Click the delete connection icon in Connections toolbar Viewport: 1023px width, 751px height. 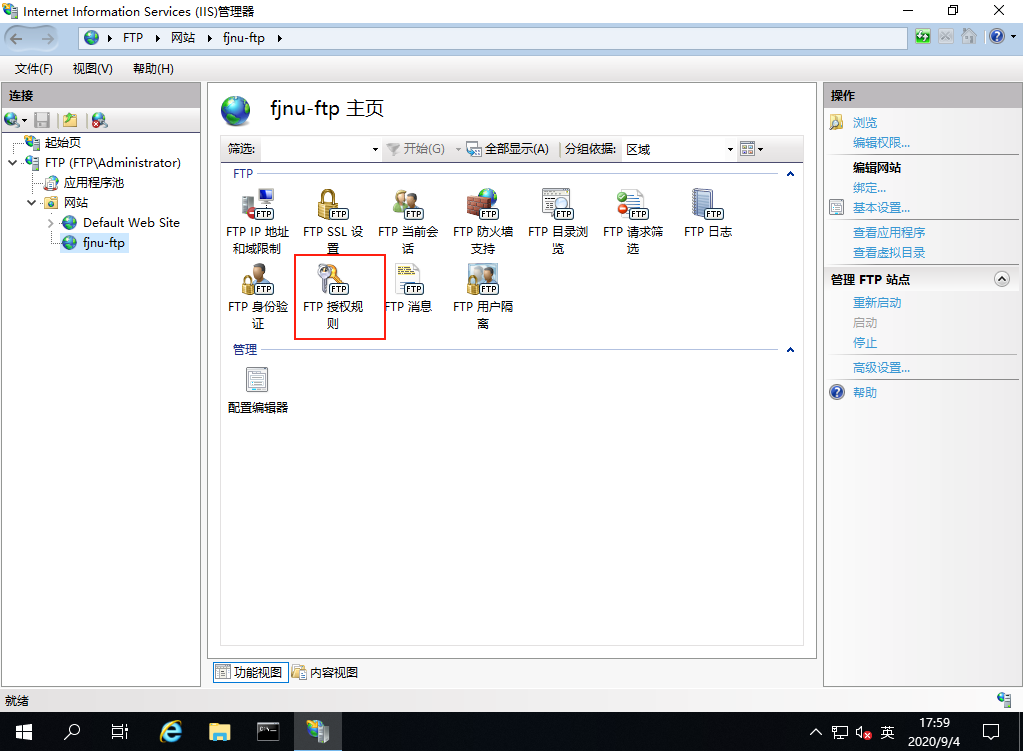pos(99,120)
